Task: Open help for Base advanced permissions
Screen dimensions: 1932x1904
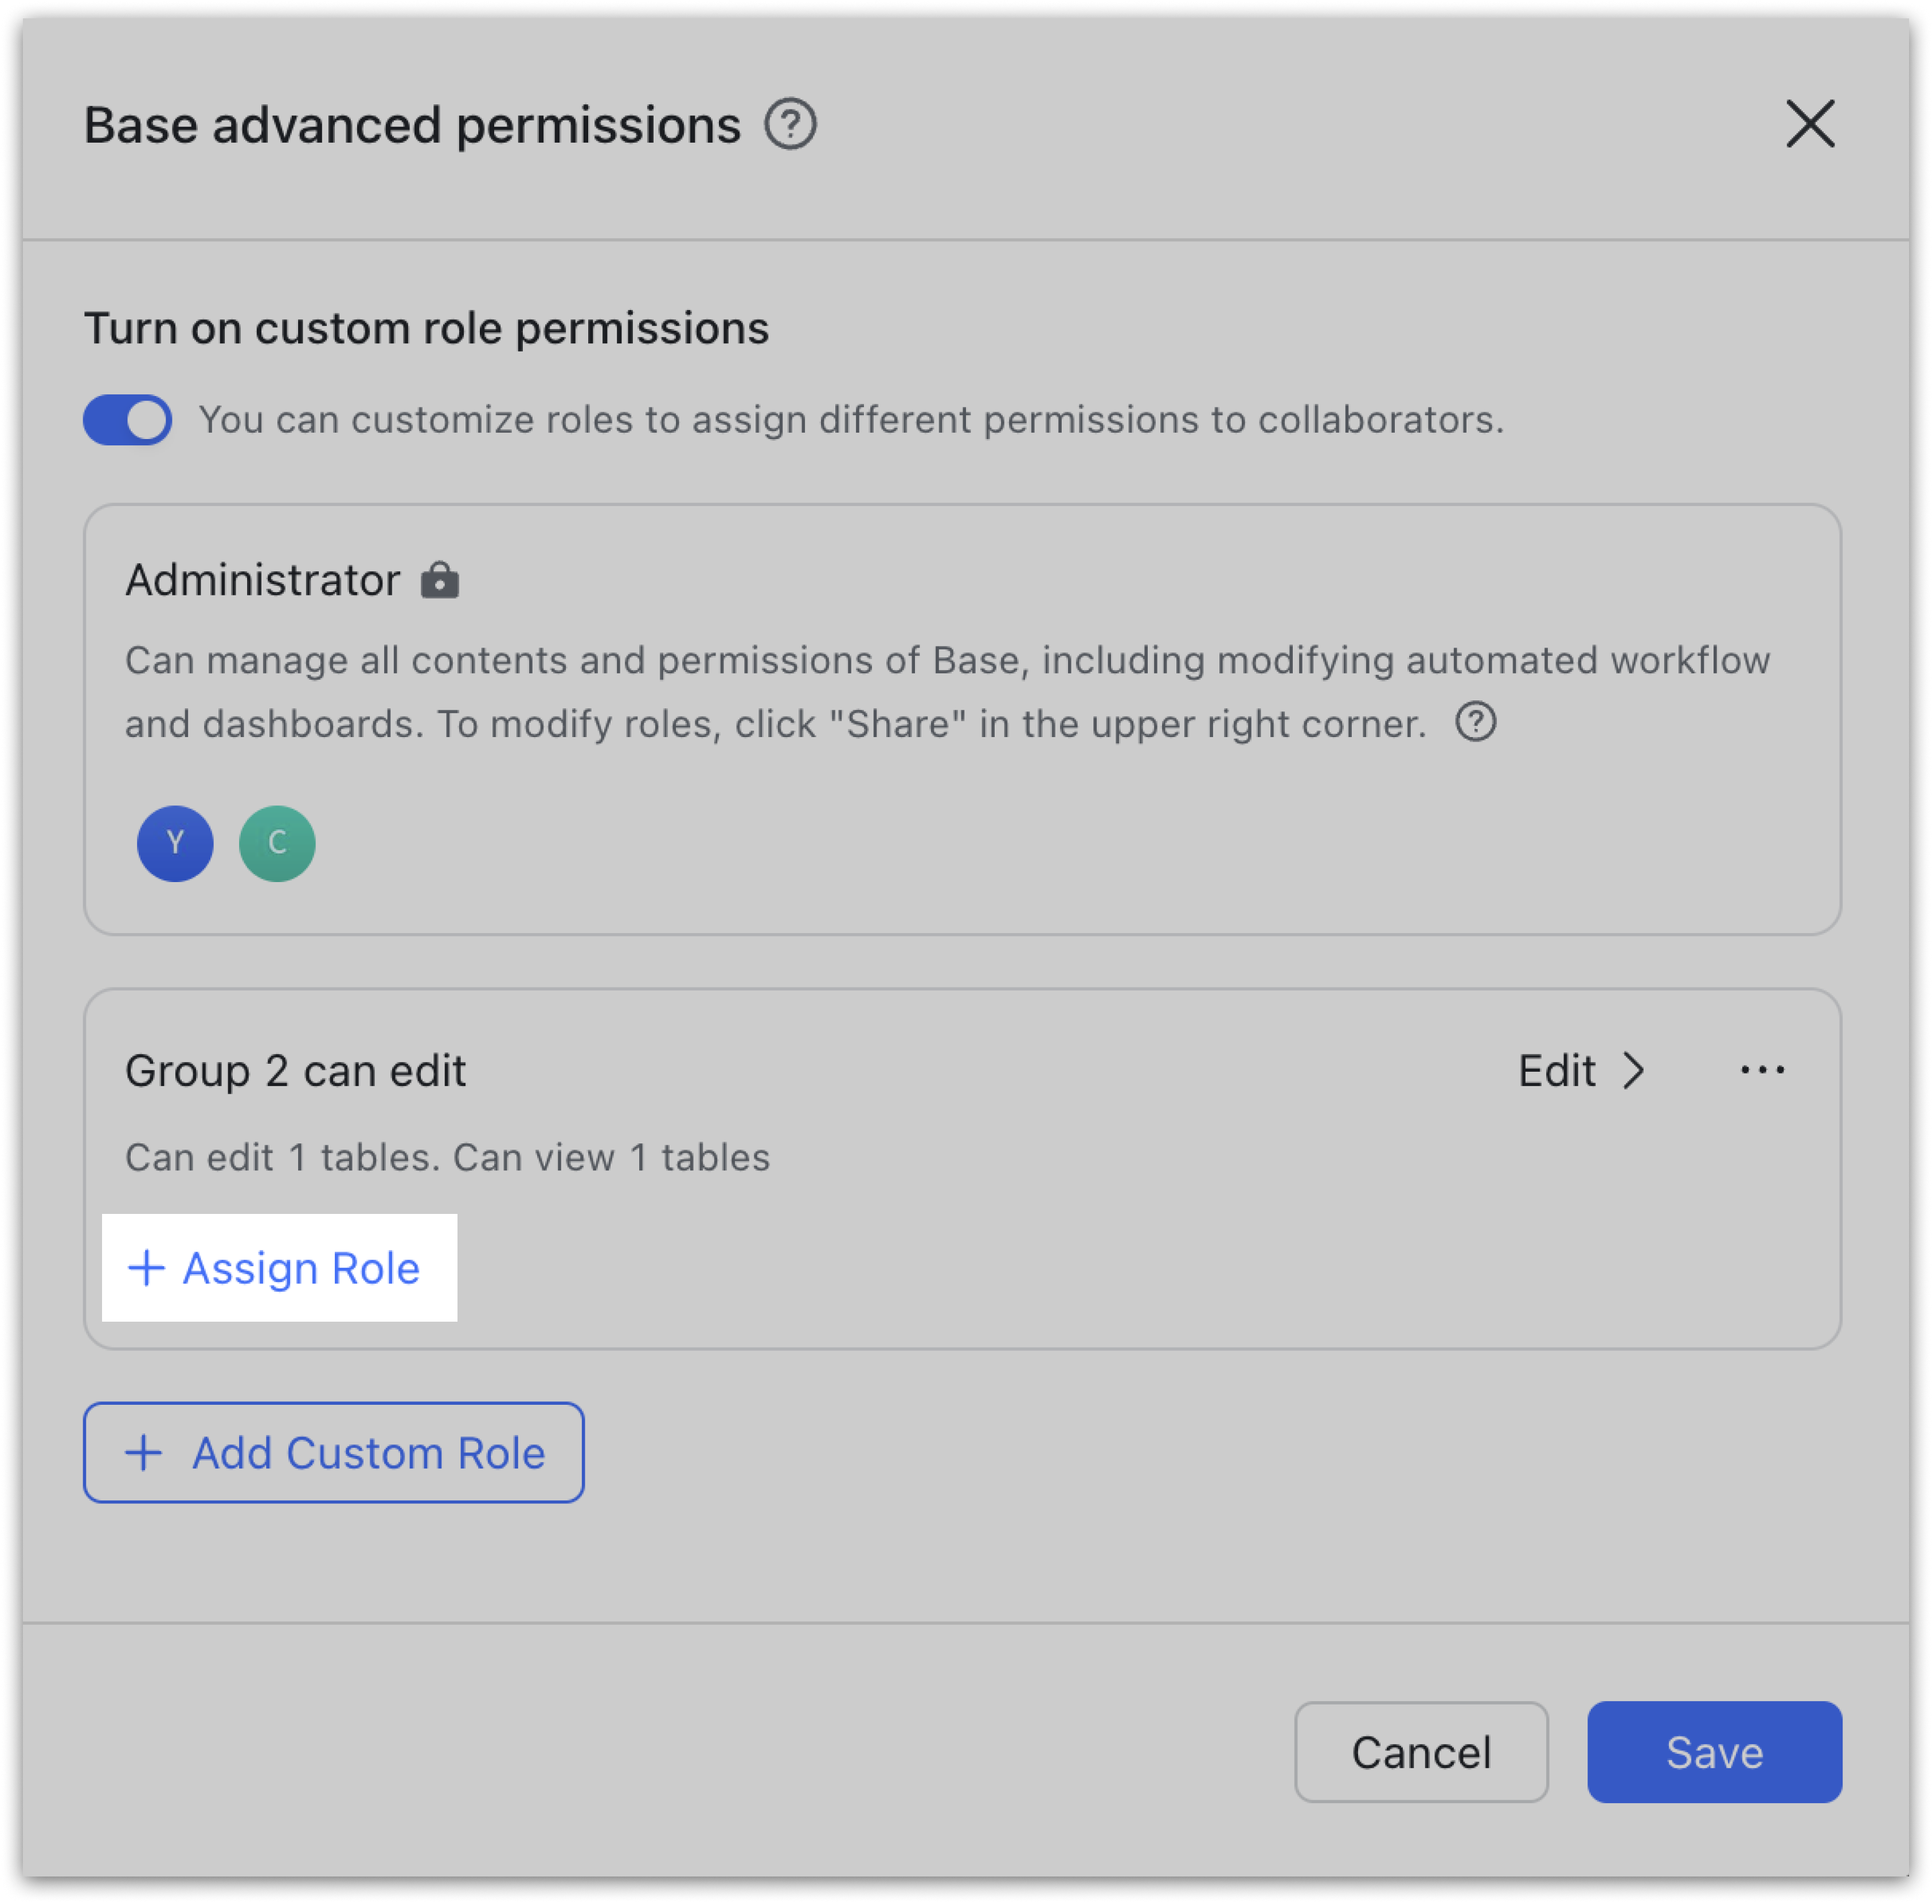Action: coord(790,124)
